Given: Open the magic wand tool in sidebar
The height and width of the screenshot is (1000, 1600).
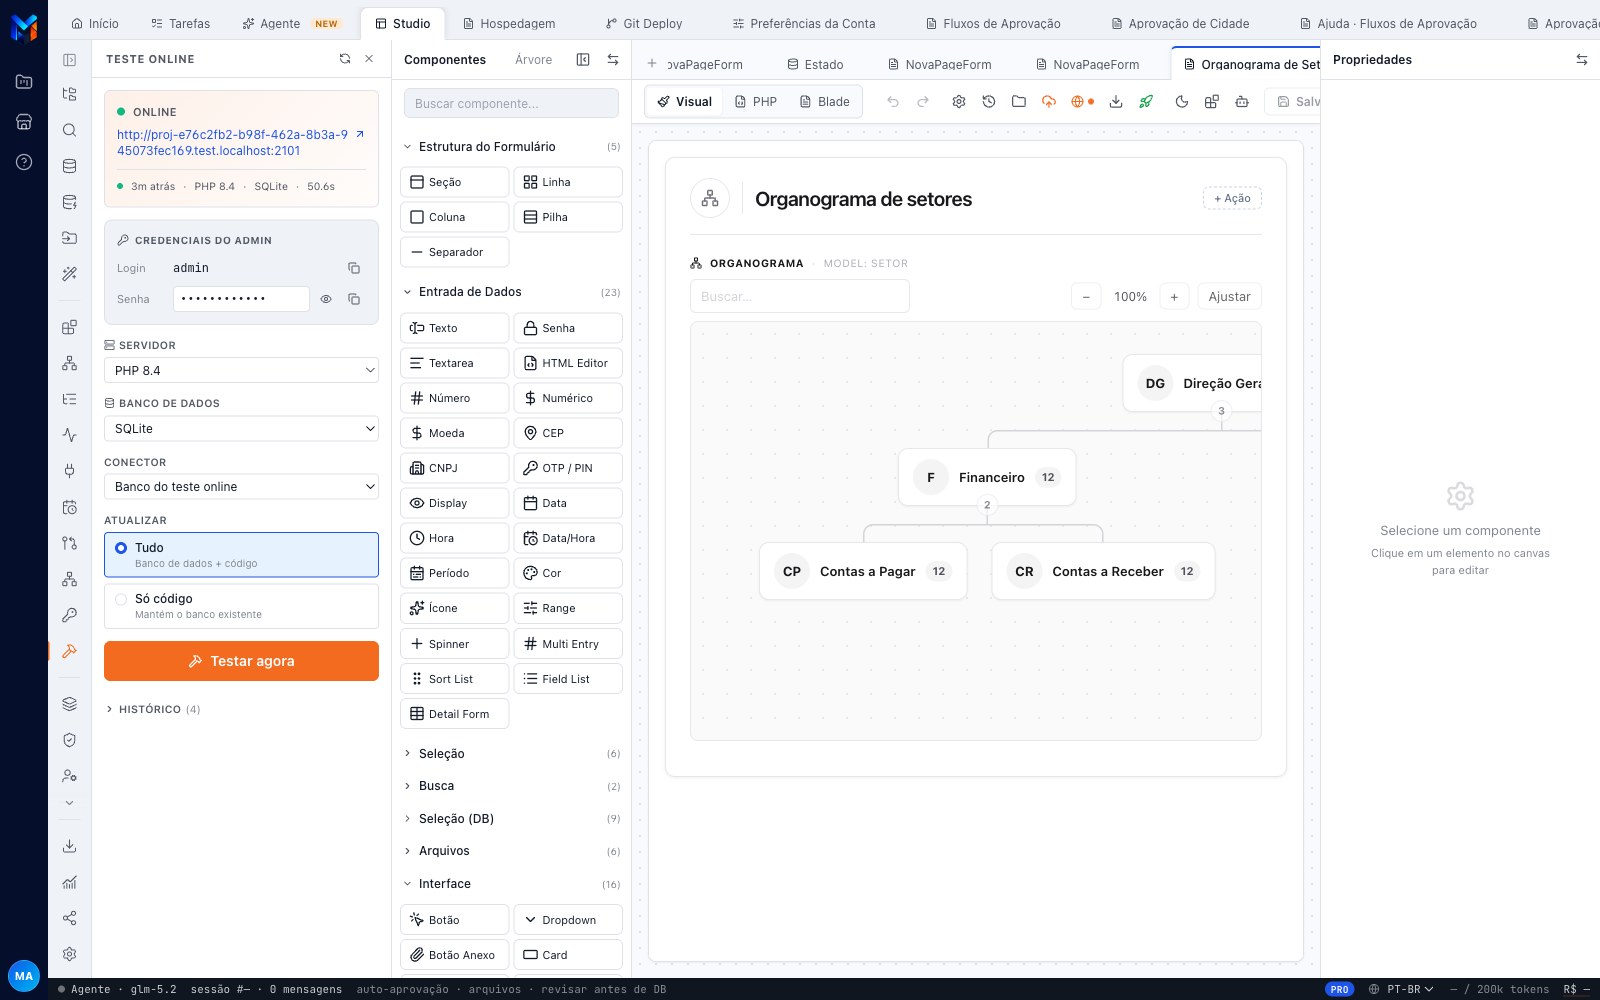Looking at the screenshot, I should [69, 274].
